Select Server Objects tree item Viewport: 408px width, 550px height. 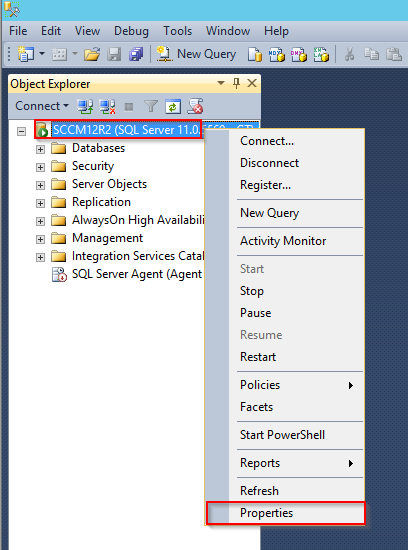click(x=109, y=184)
